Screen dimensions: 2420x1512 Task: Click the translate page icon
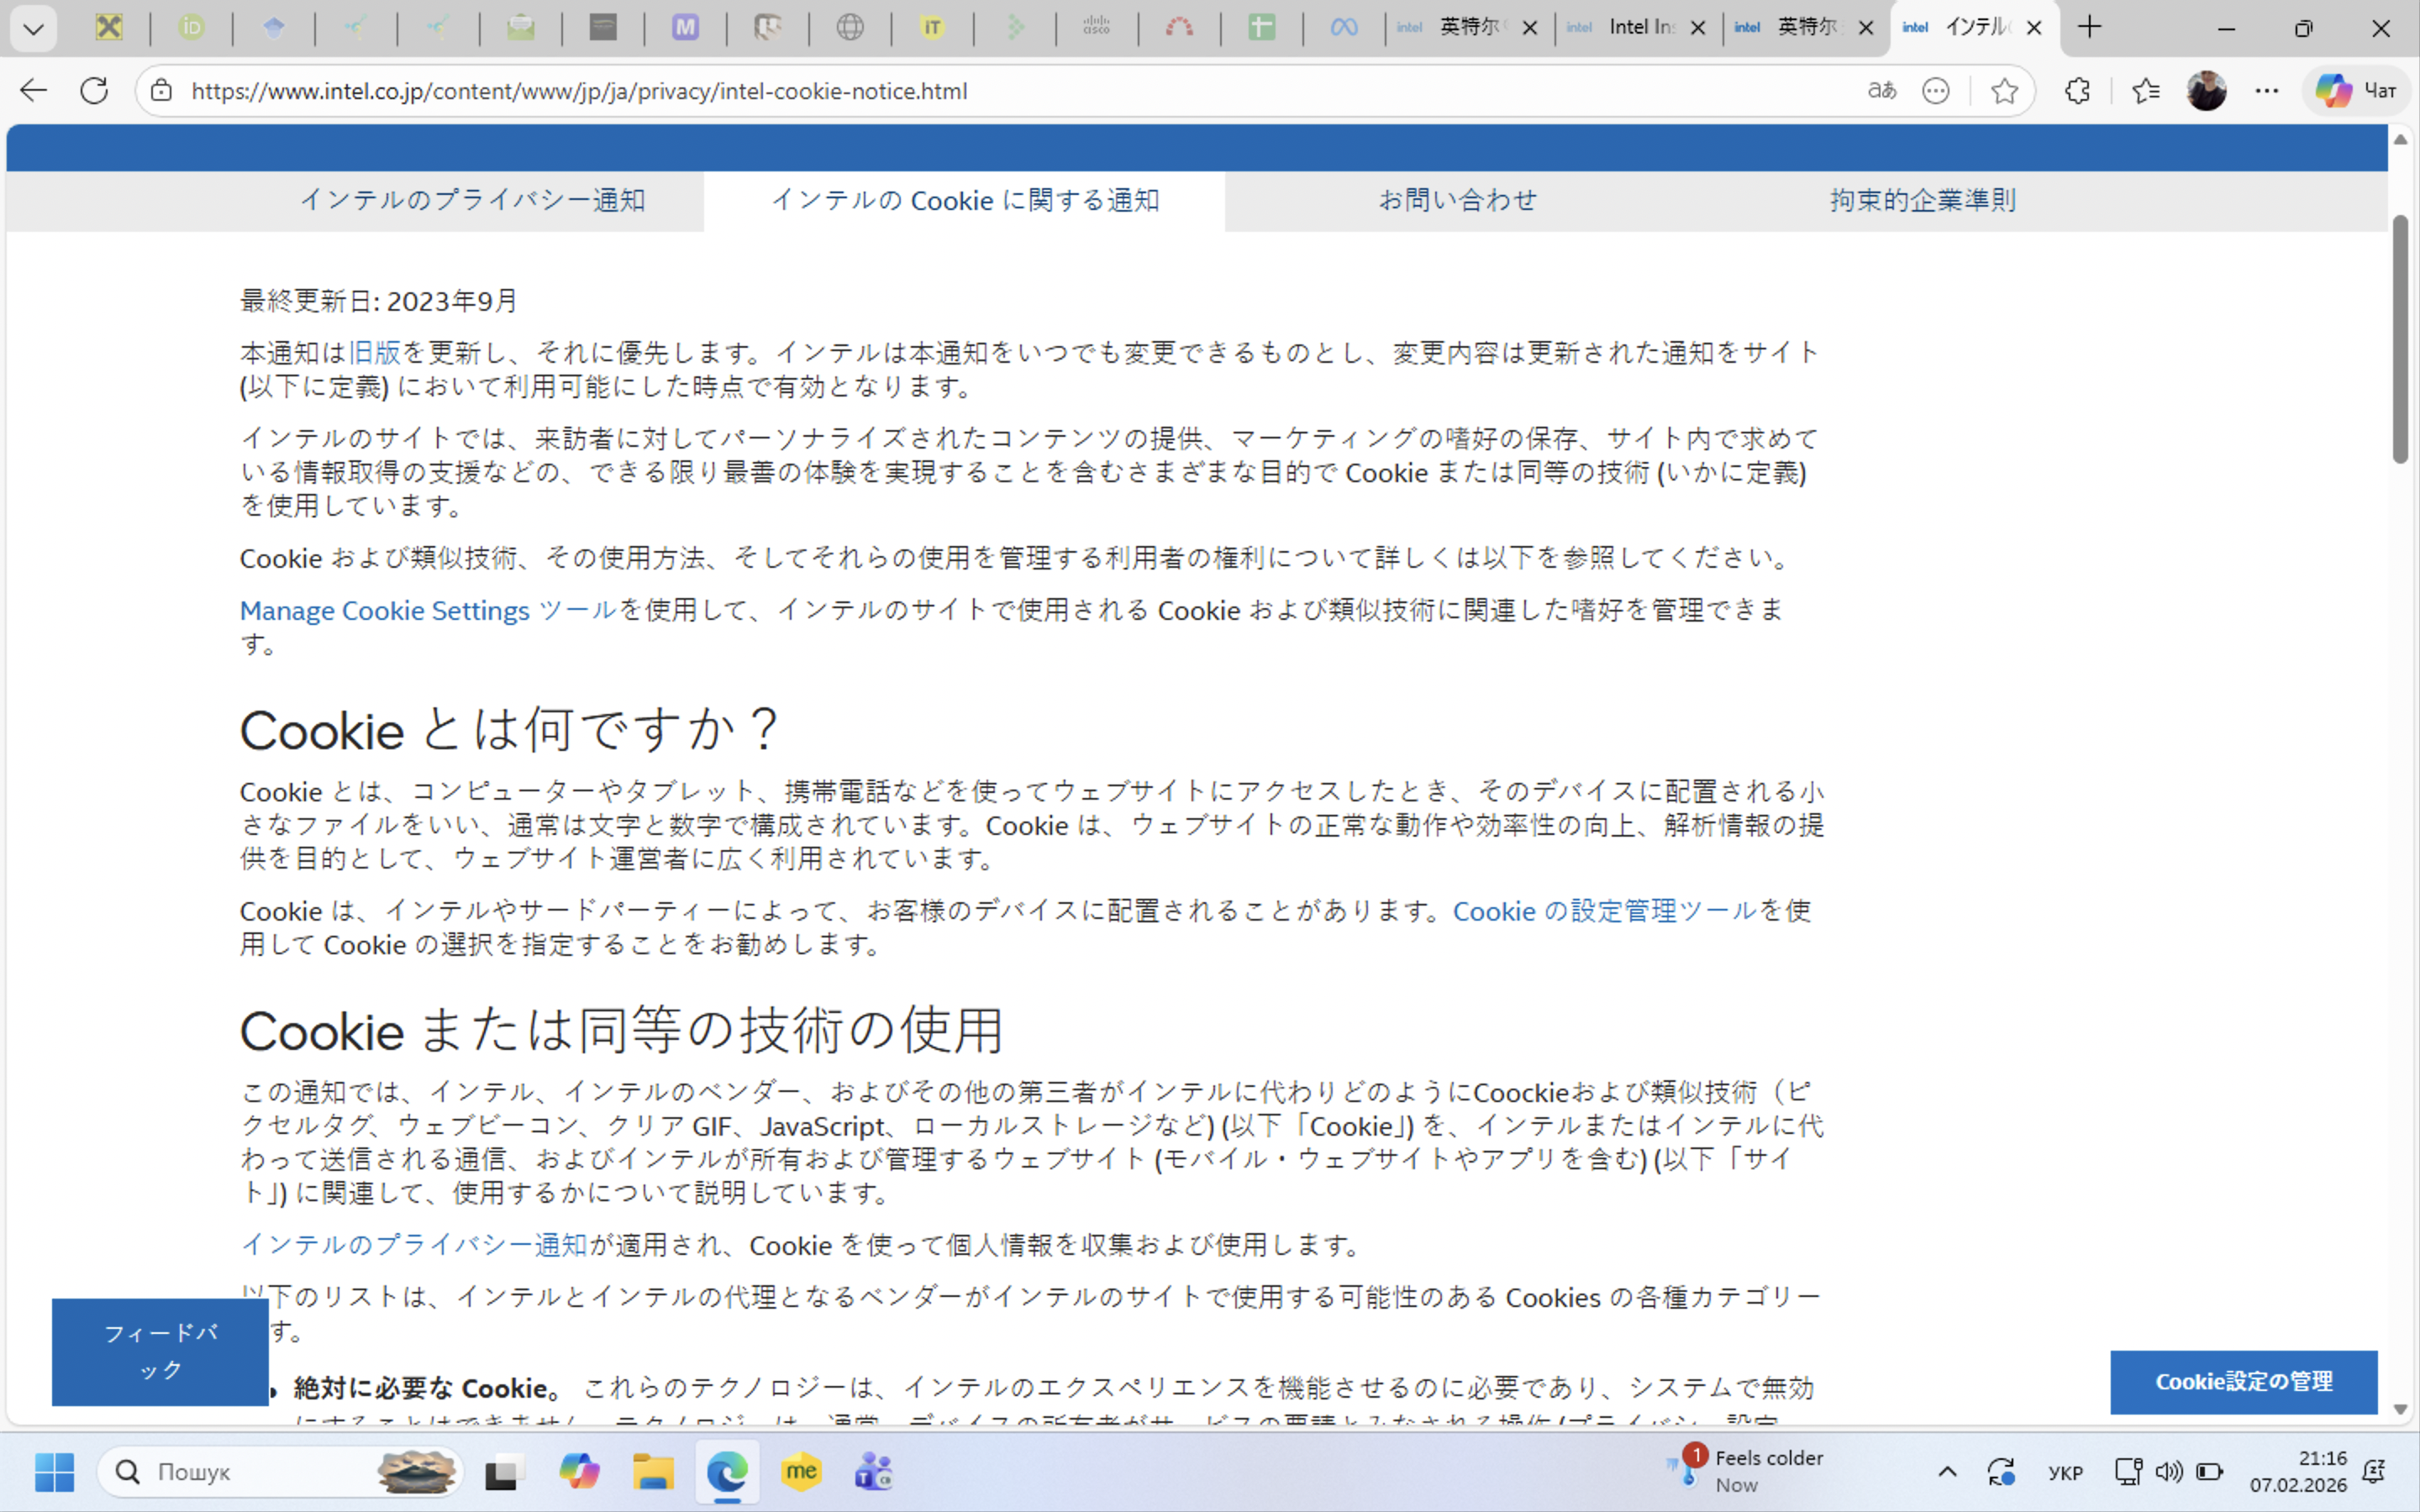click(x=1881, y=91)
